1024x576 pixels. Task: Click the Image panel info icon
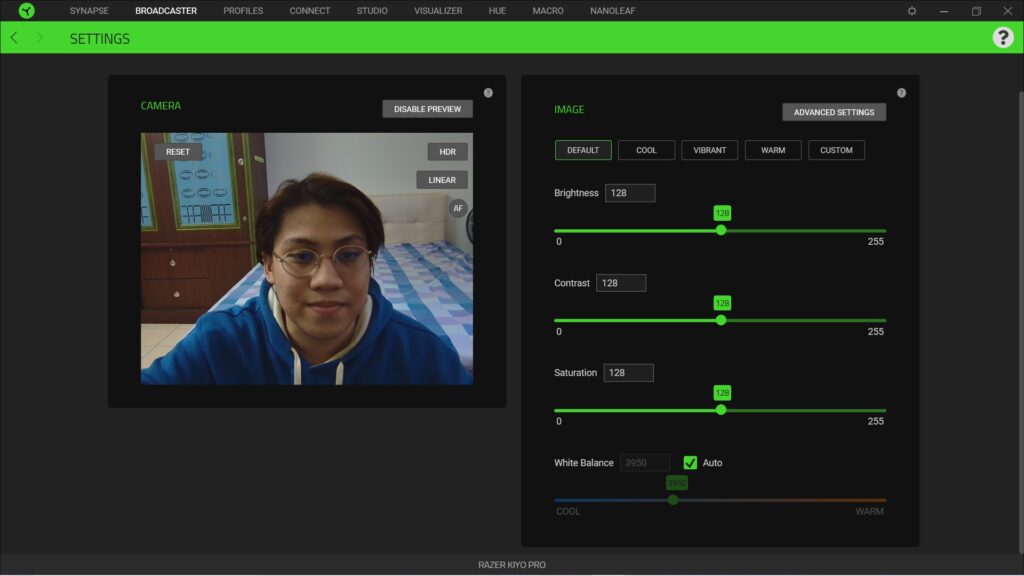click(x=901, y=92)
